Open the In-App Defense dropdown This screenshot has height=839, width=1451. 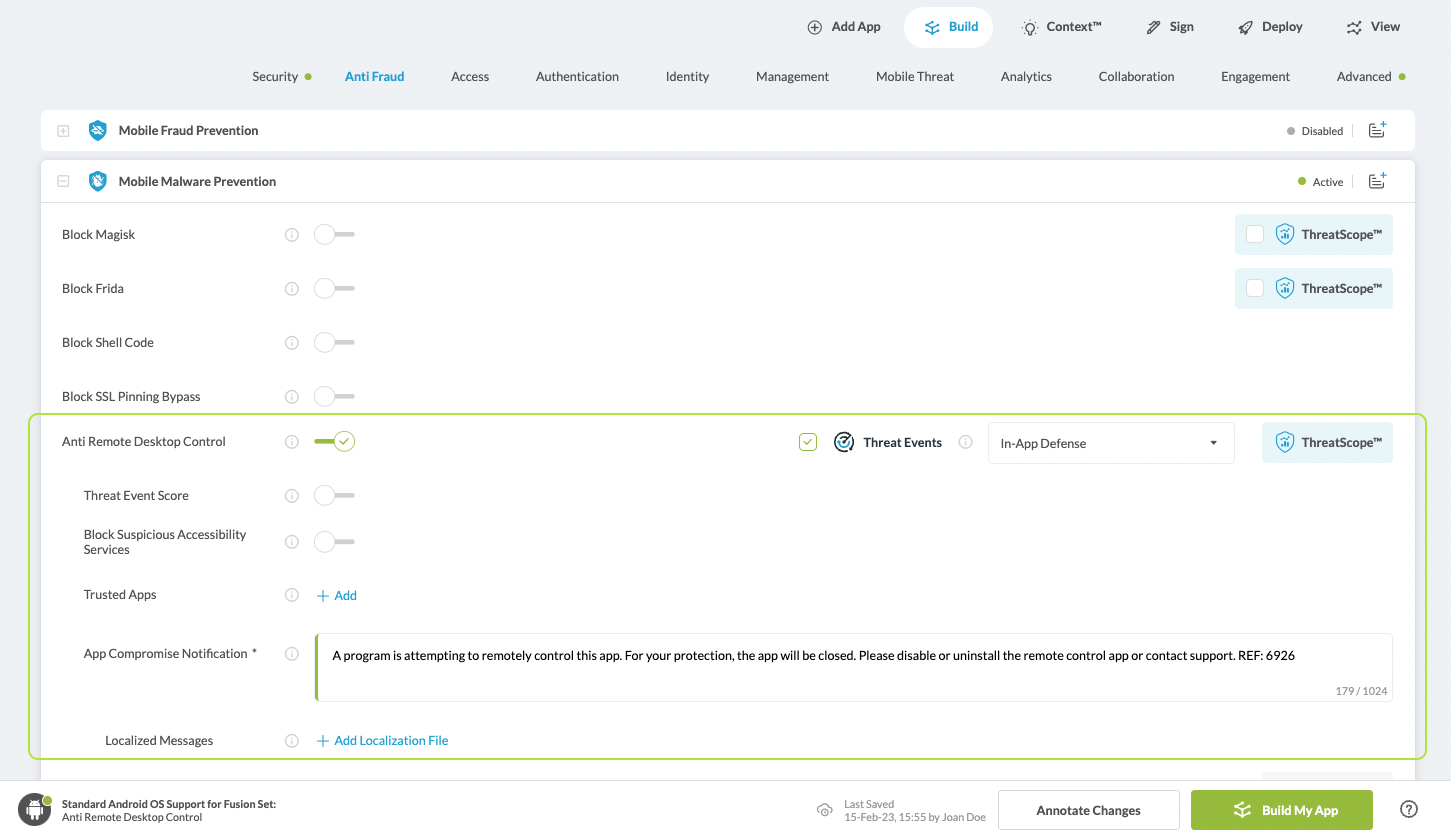click(x=1110, y=443)
